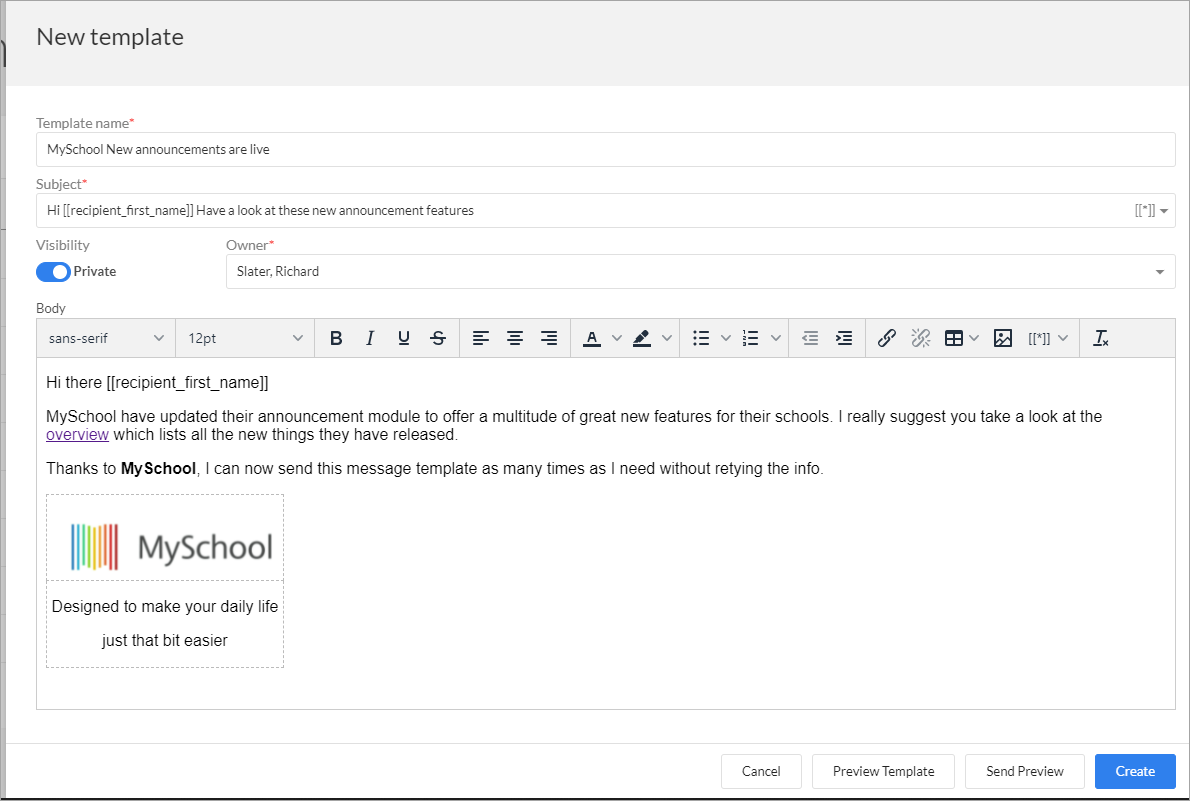Decrease the indent

(810, 339)
